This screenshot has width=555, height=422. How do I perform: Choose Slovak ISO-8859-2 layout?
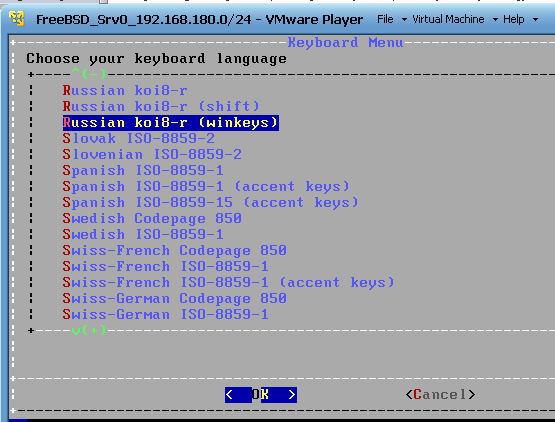138,138
